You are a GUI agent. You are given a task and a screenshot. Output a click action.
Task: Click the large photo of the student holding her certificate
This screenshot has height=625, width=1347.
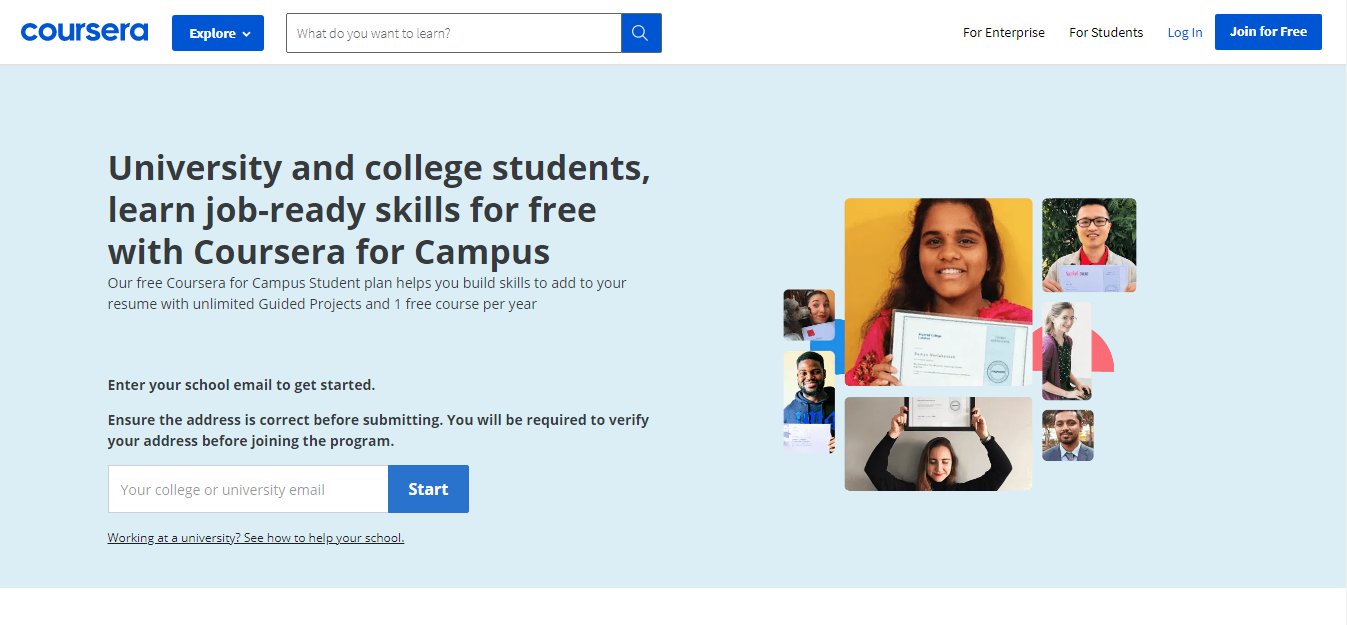pyautogui.click(x=938, y=292)
